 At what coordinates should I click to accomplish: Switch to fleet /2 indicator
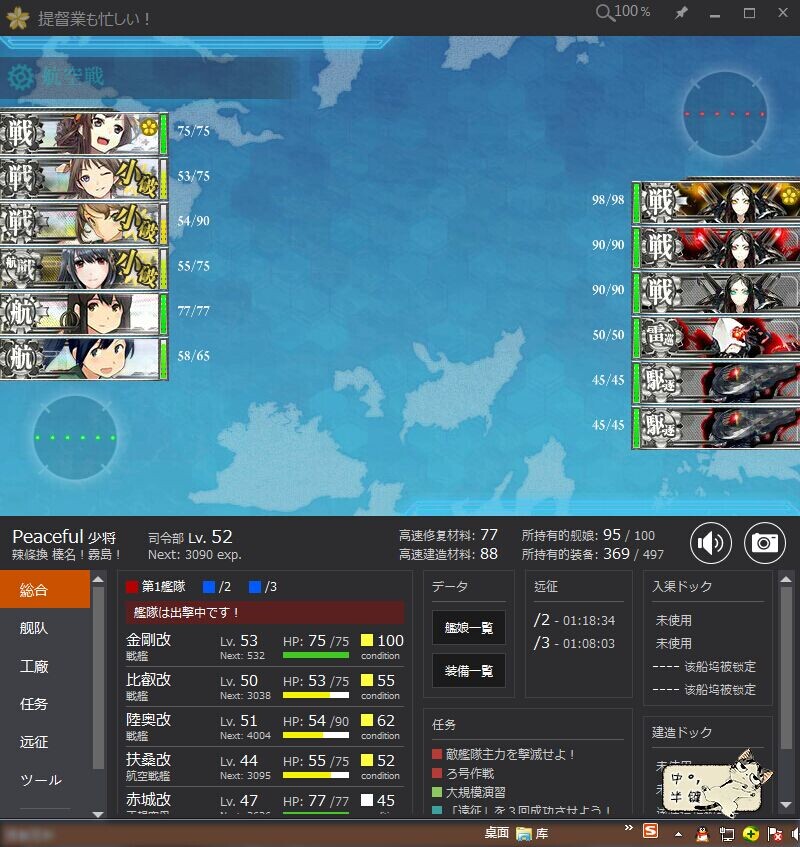[217, 587]
